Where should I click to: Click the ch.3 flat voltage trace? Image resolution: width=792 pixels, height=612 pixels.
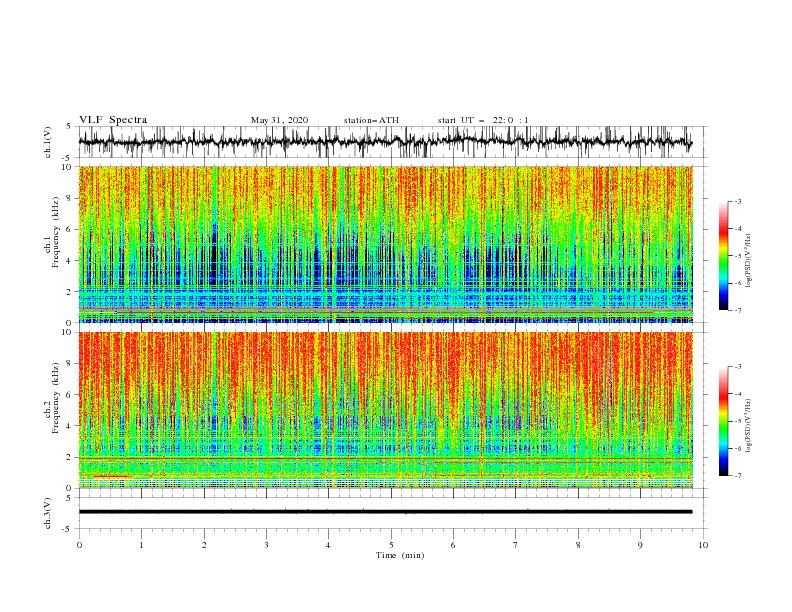pyautogui.click(x=385, y=512)
